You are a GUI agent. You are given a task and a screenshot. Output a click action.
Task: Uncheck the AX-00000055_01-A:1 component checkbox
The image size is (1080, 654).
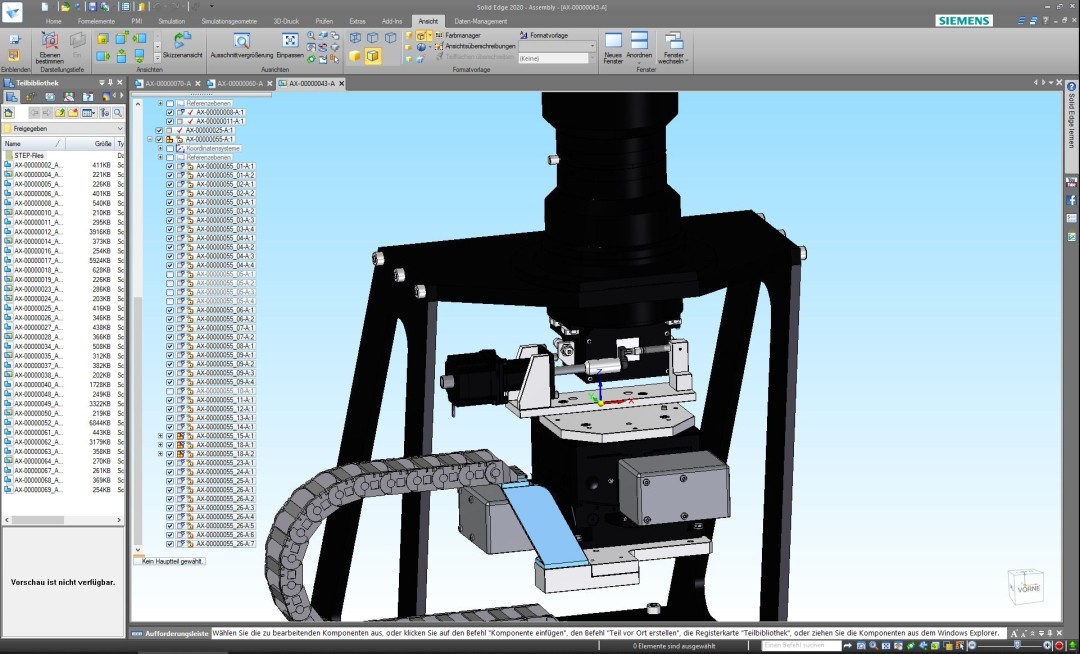(x=170, y=166)
